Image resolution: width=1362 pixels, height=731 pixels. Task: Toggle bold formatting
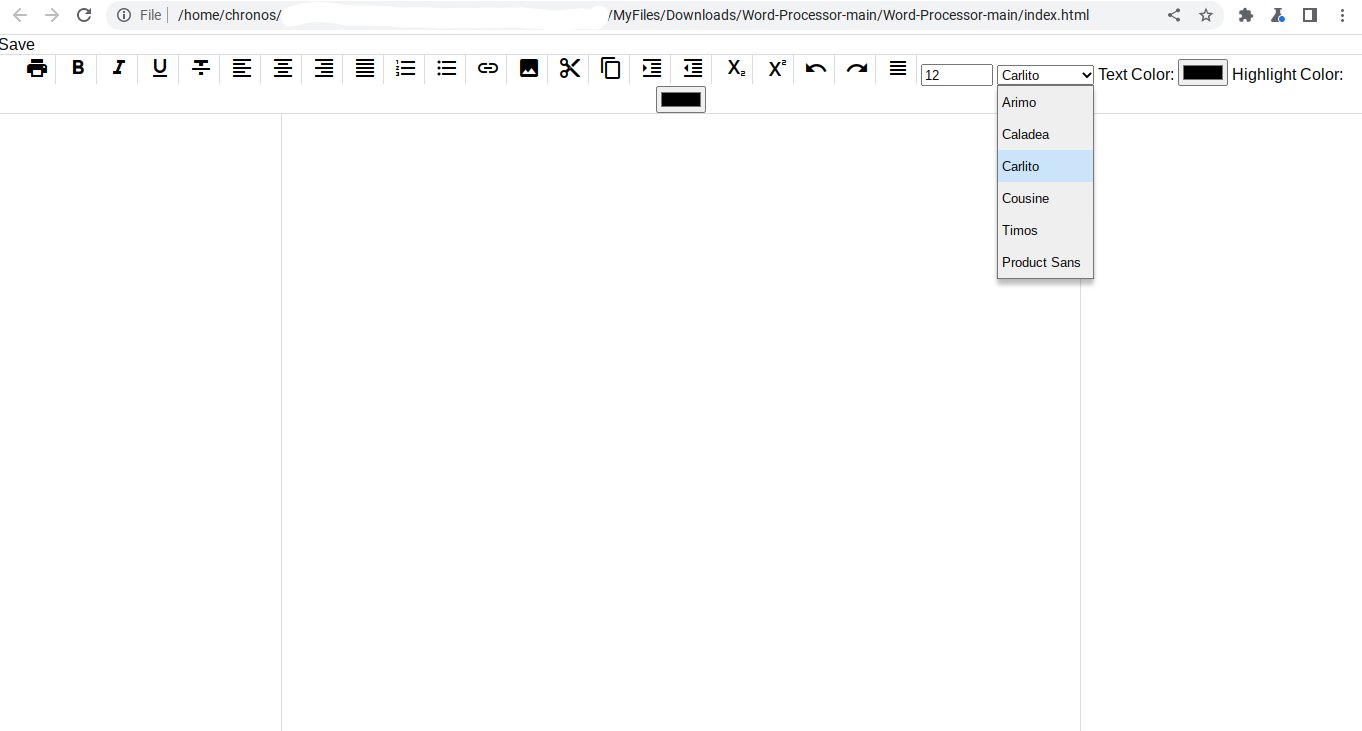pyautogui.click(x=78, y=68)
